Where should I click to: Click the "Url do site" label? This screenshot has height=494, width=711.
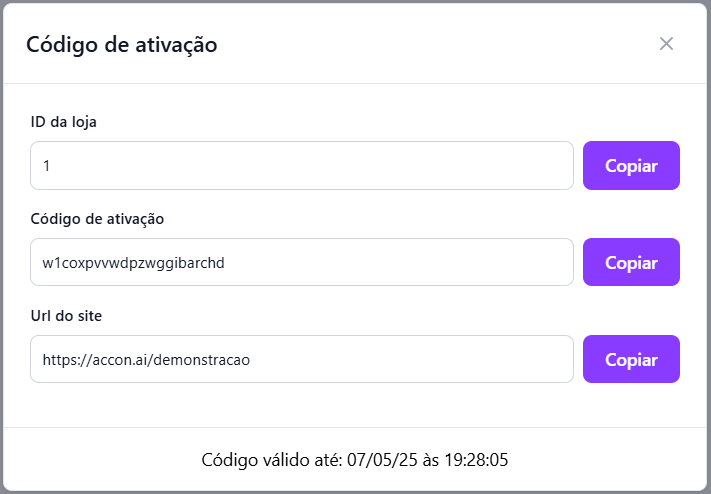[66, 316]
